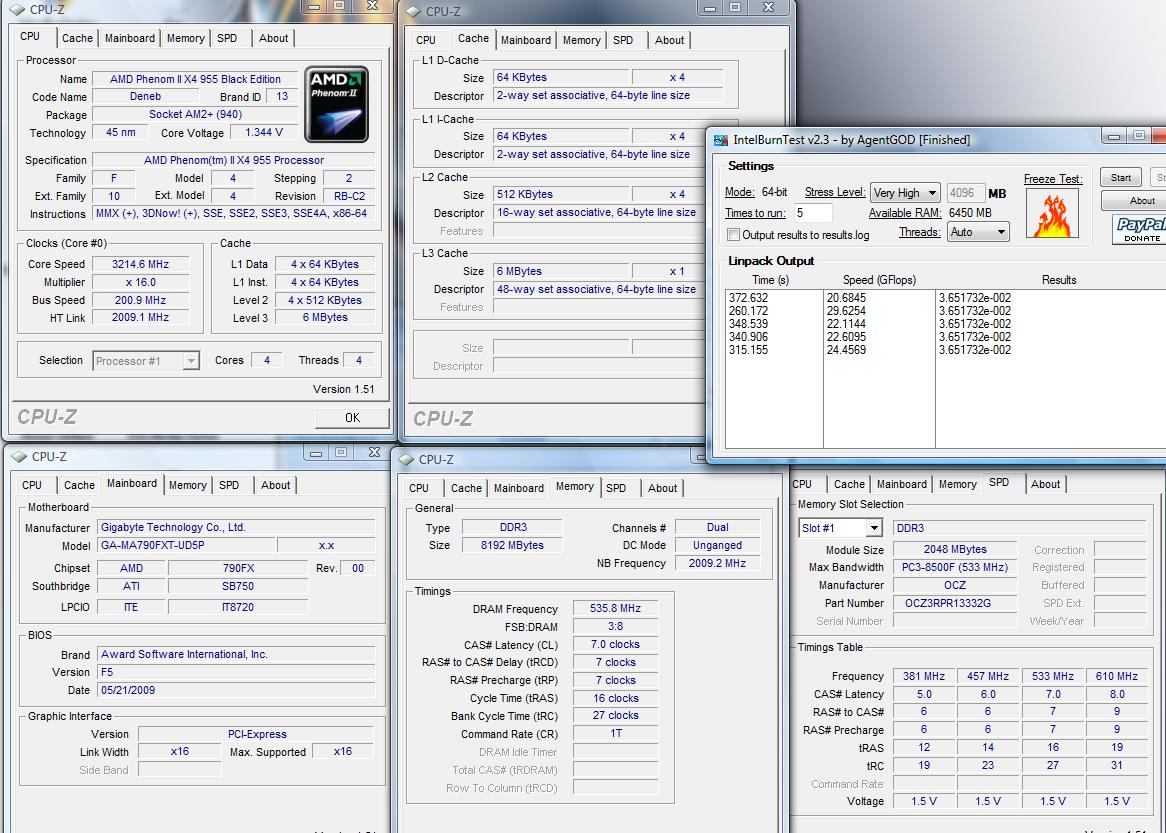Click CPU-Z title icon in Cache window

[413, 11]
